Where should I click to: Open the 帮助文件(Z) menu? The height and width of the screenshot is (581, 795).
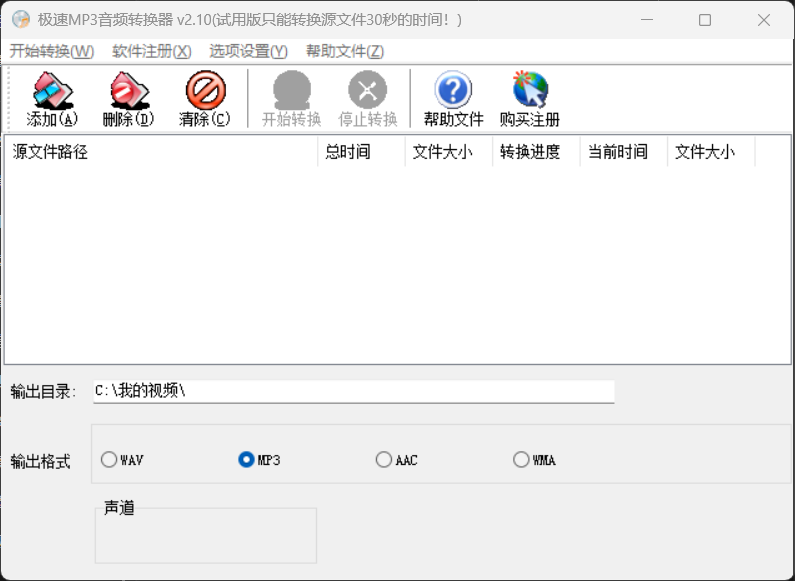click(x=345, y=51)
